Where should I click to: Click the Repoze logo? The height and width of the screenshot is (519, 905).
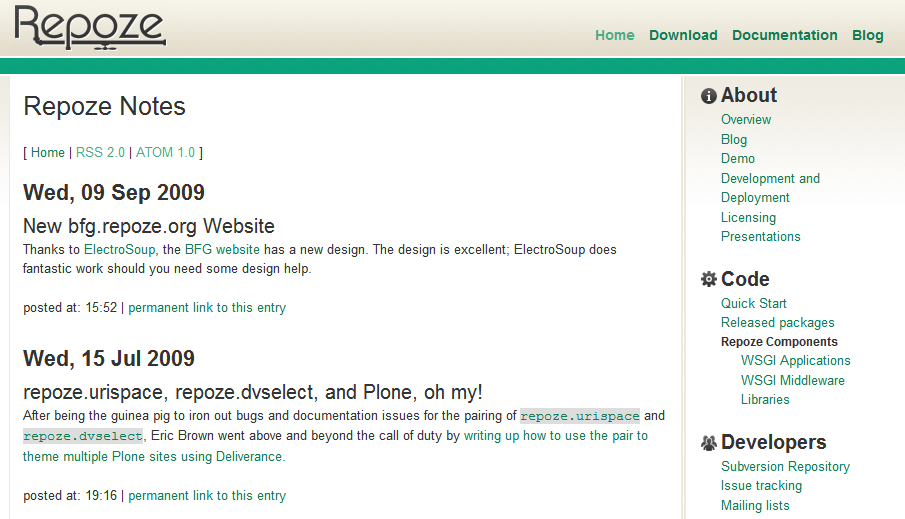tap(90, 28)
